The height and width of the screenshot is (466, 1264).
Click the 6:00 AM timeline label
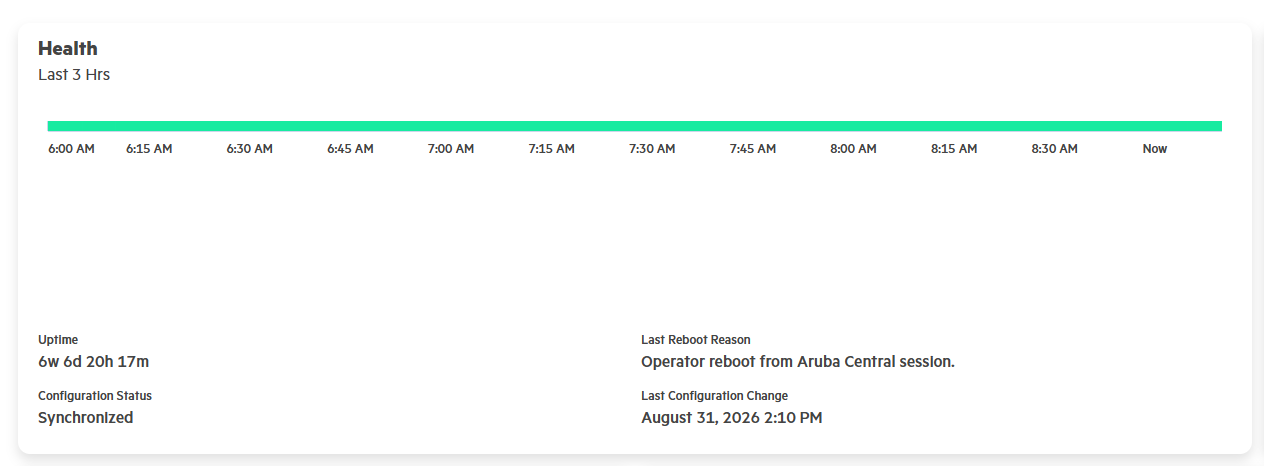pos(71,149)
